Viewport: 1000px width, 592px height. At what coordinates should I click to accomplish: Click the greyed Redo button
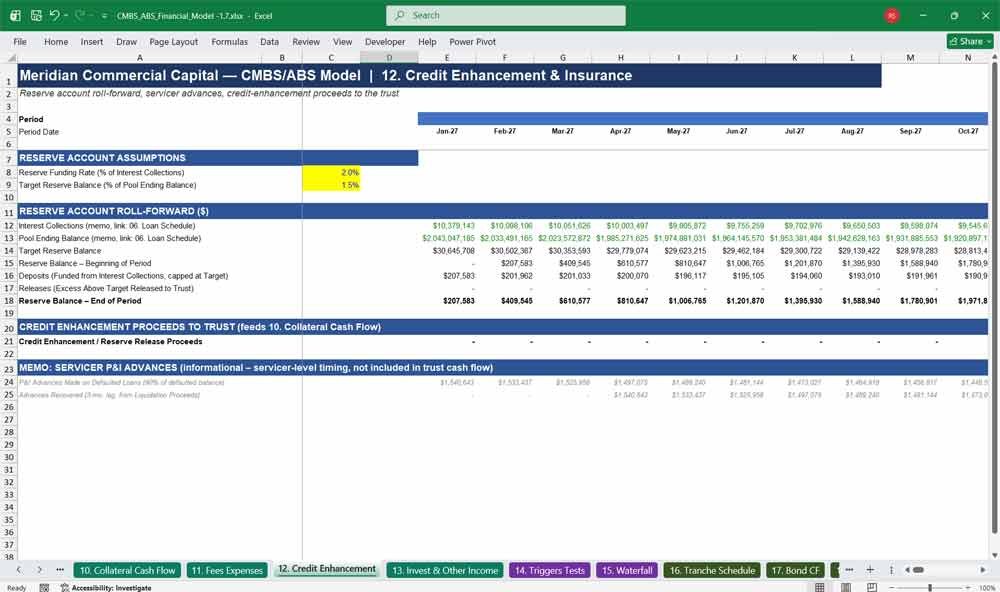[80, 15]
